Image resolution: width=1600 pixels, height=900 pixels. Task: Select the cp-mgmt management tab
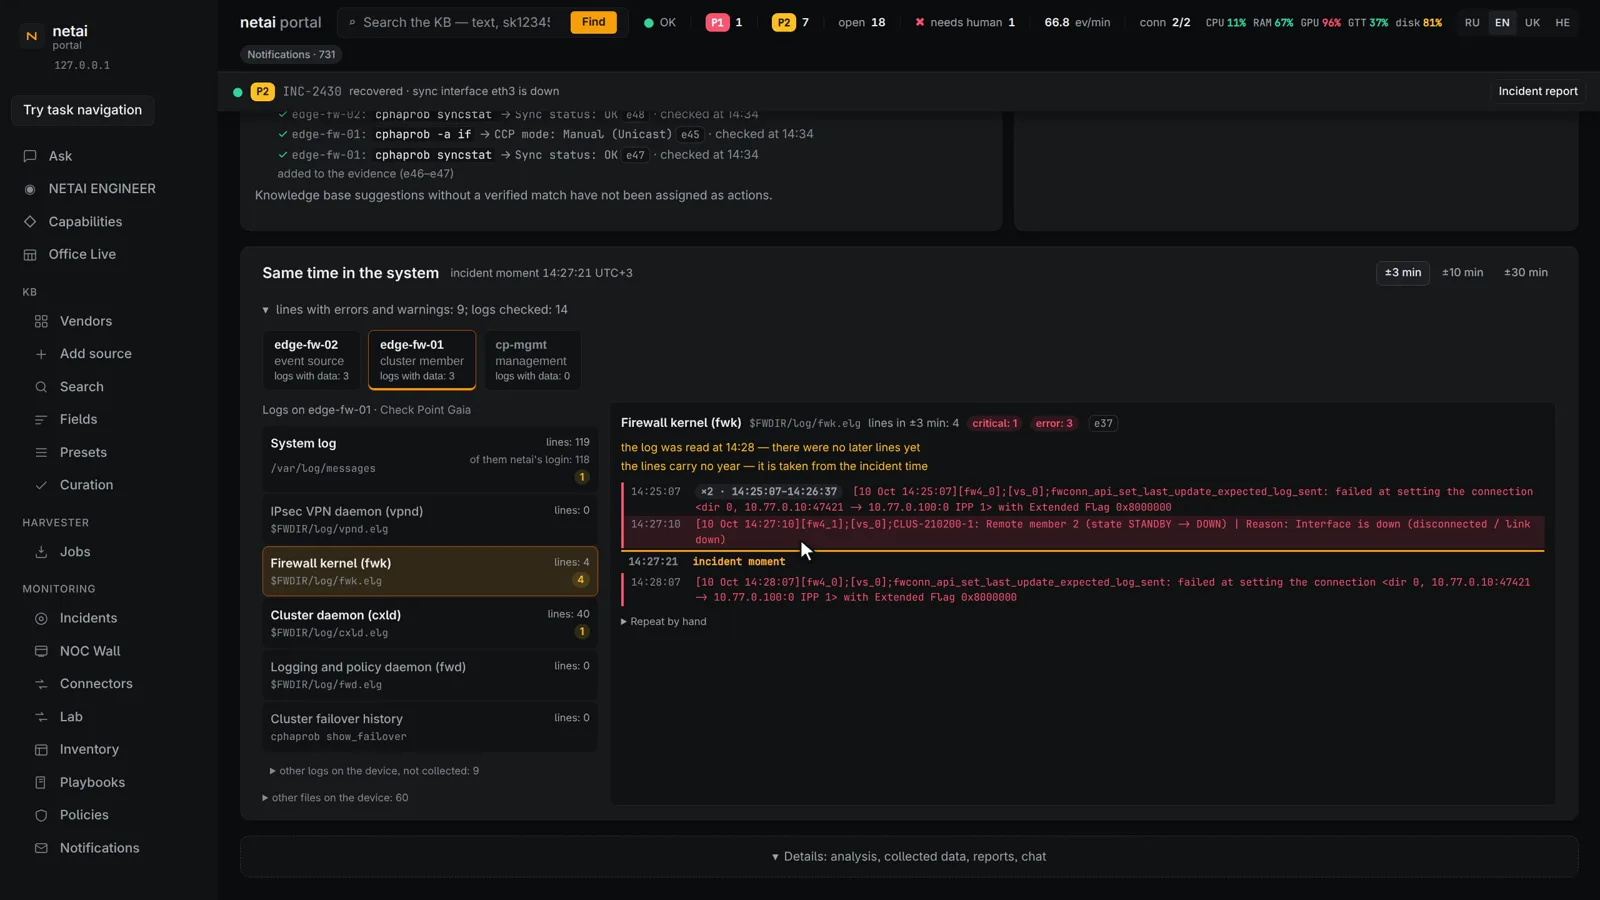point(532,360)
